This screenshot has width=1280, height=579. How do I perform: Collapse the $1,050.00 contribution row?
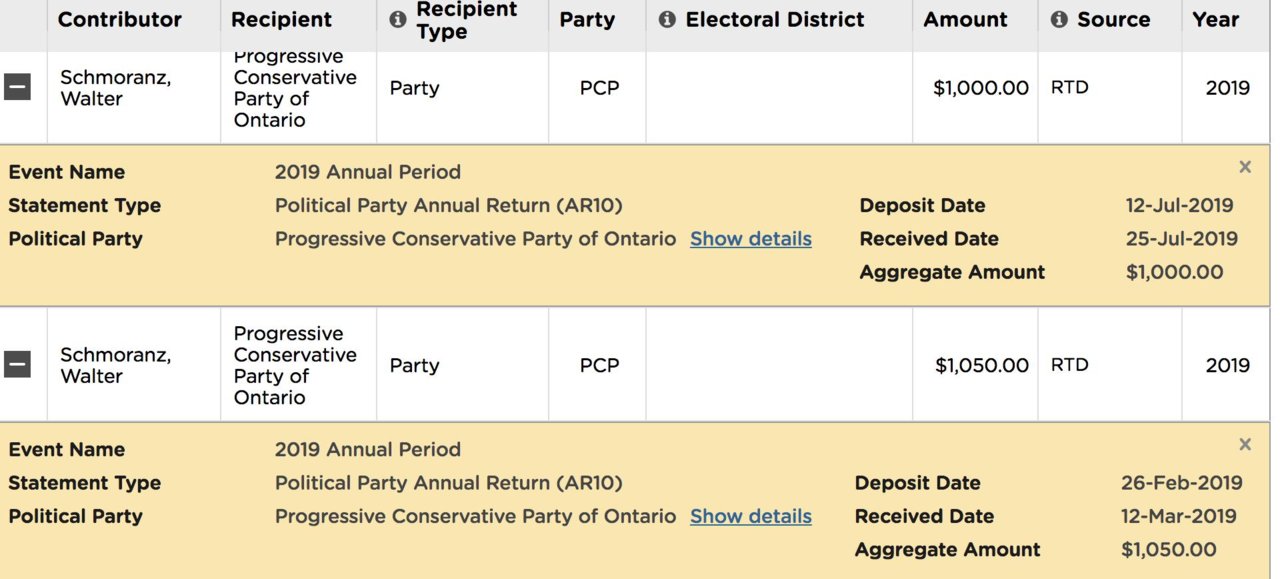(x=17, y=365)
